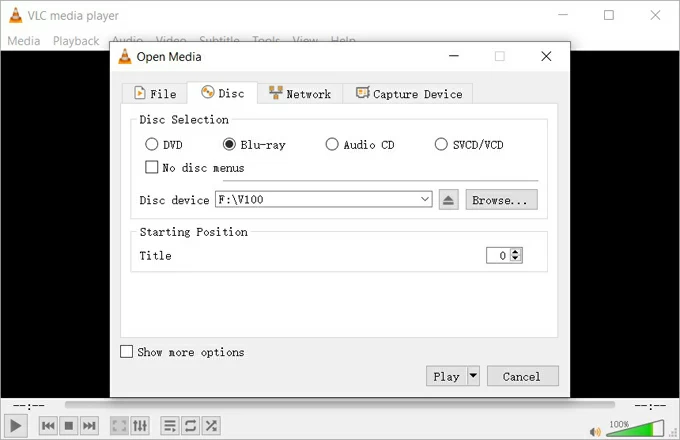Enable shuffle with the random icon
The image size is (680, 440).
[211, 426]
